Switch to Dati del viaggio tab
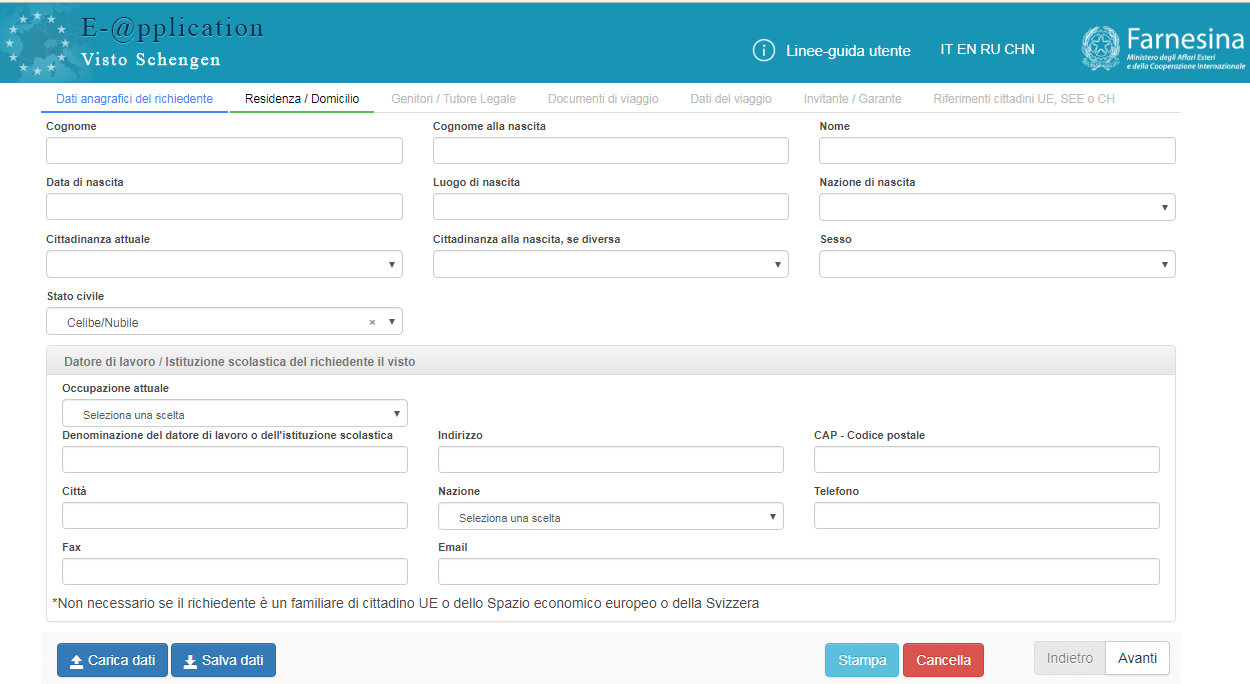The width and height of the screenshot is (1250, 684). pyautogui.click(x=731, y=99)
